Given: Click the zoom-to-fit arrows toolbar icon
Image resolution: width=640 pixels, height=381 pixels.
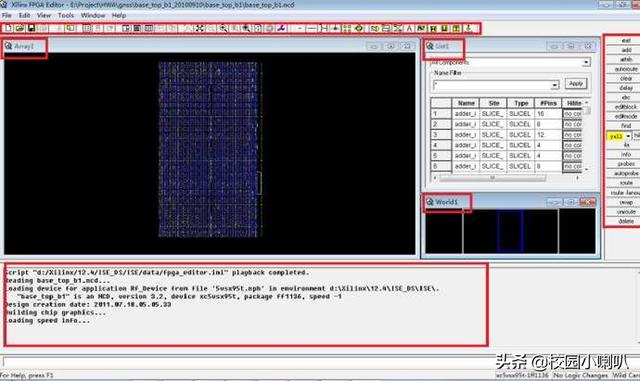Looking at the screenshot, I should pos(200,28).
